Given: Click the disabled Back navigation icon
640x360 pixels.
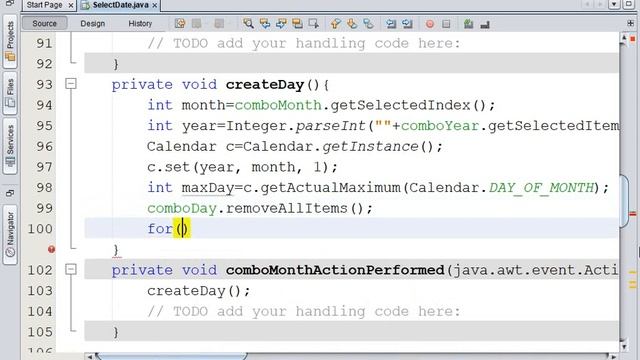Looking at the screenshot, I should tap(588, 4).
